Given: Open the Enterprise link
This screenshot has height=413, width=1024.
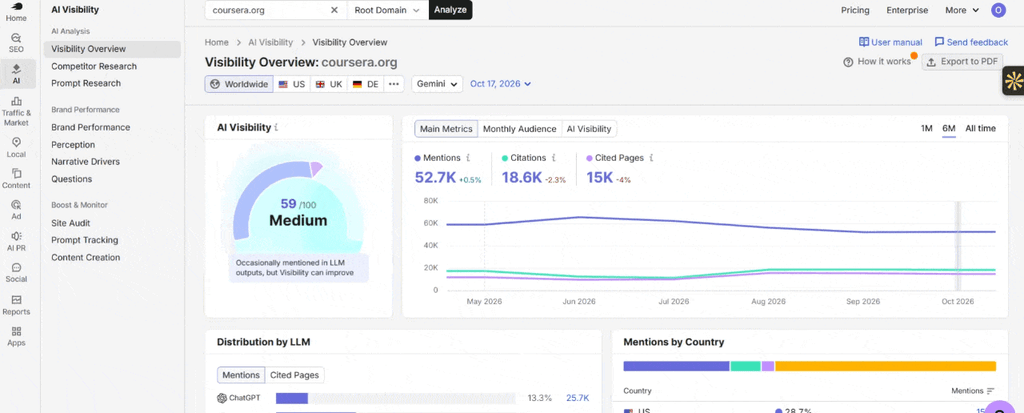Looking at the screenshot, I should pos(907,10).
